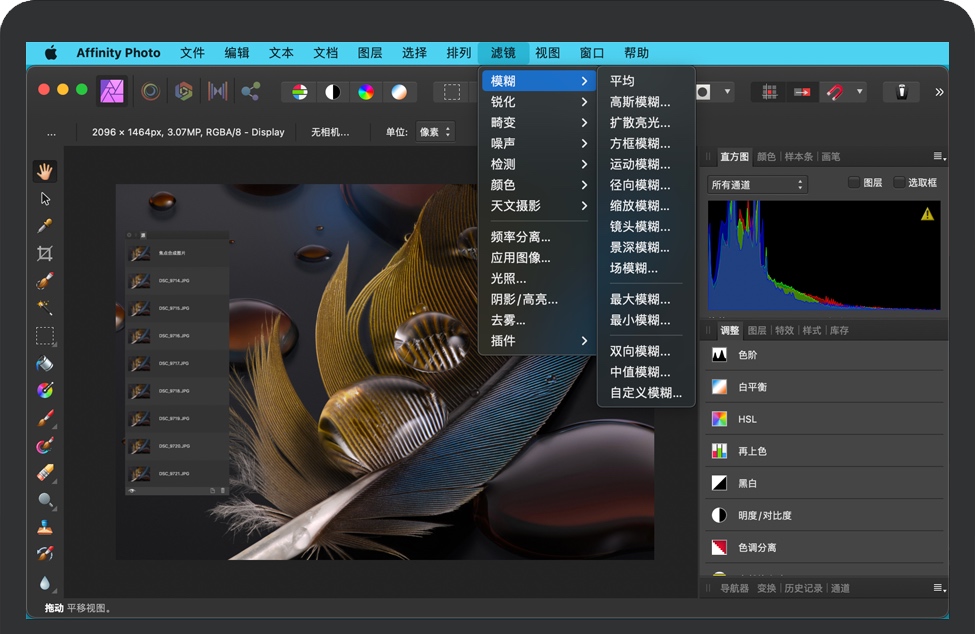Click the snapping magnet icon
This screenshot has height=634, width=975.
point(834,92)
